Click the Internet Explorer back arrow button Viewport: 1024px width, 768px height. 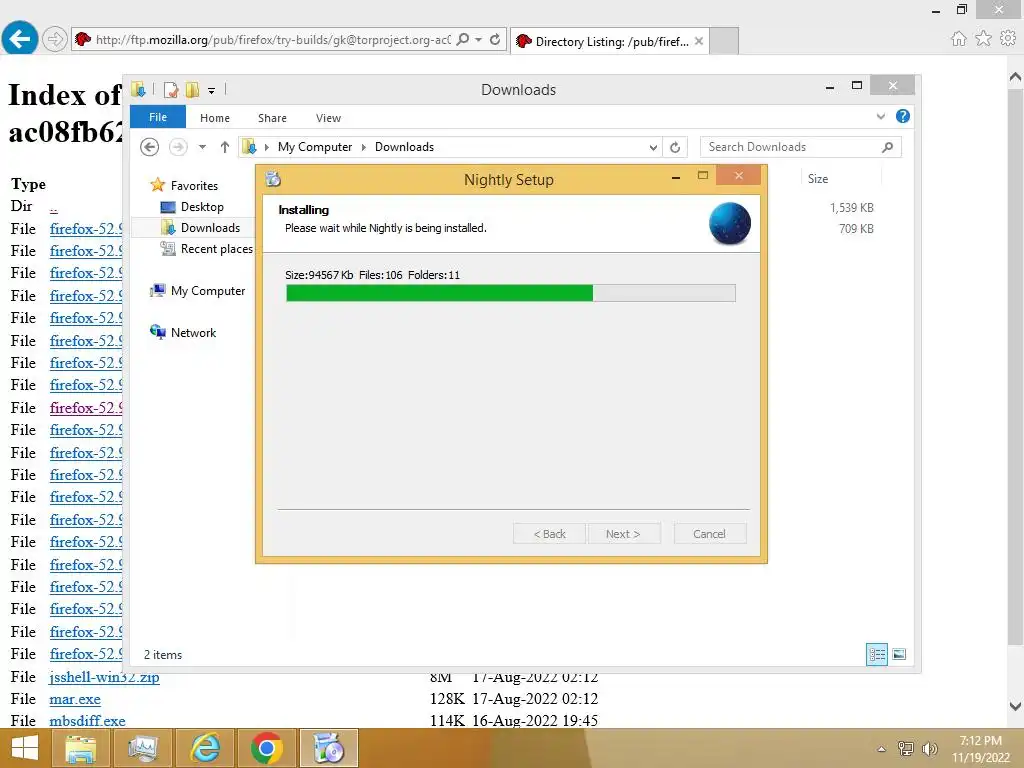click(x=20, y=39)
